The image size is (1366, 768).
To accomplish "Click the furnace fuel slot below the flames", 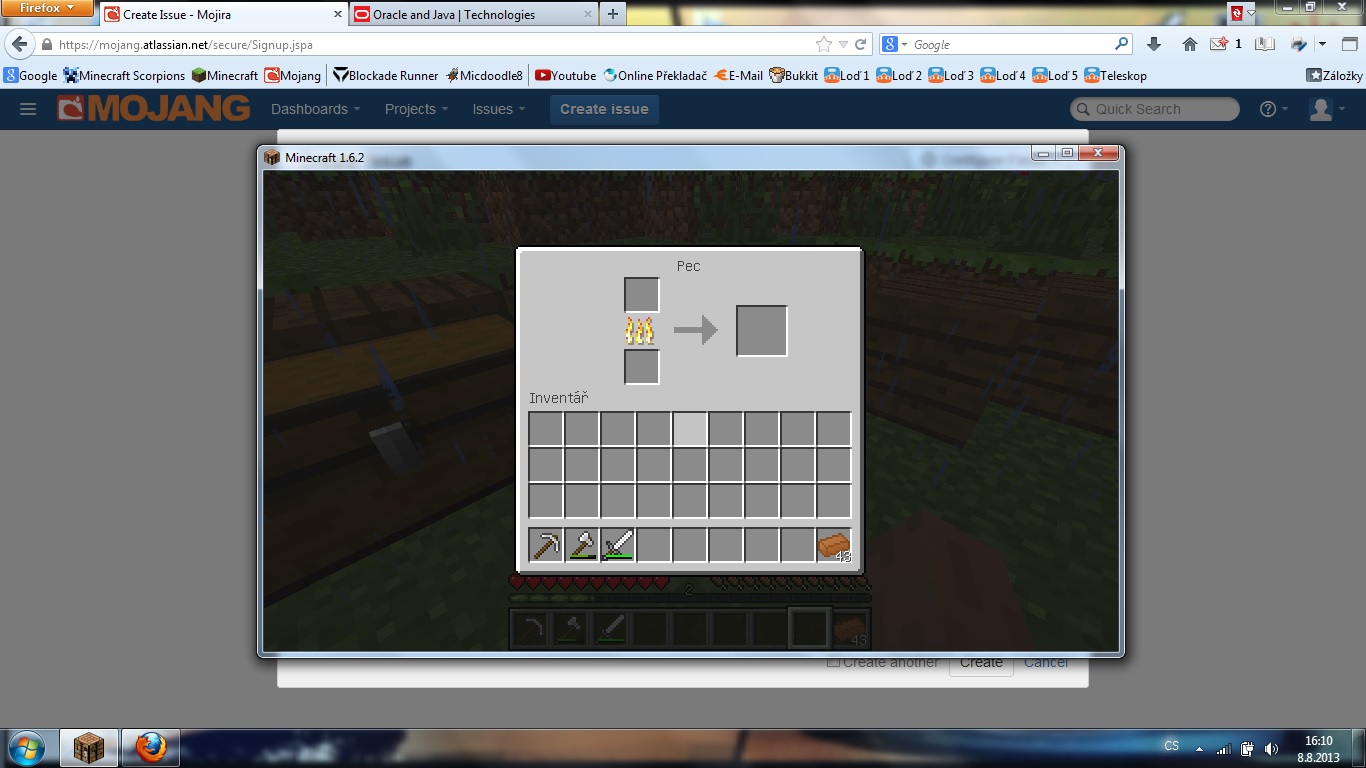I will (x=642, y=367).
